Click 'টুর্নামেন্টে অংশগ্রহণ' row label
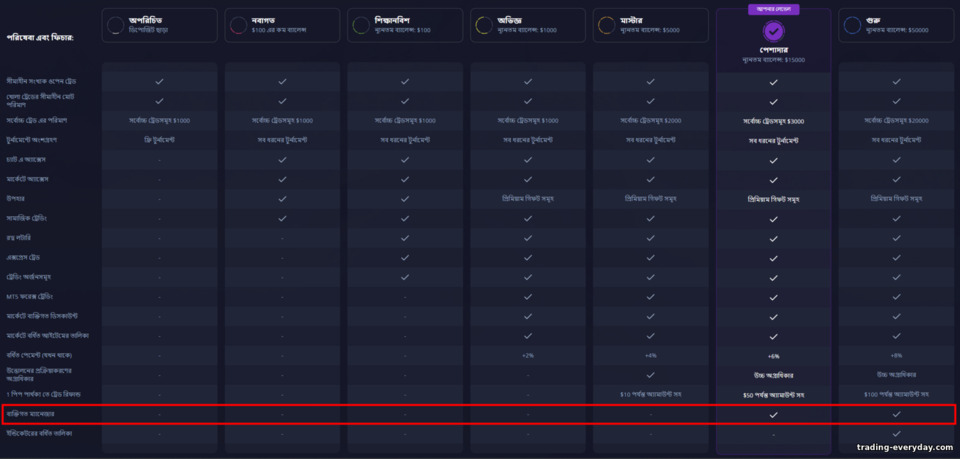Image resolution: width=960 pixels, height=459 pixels. (31, 140)
